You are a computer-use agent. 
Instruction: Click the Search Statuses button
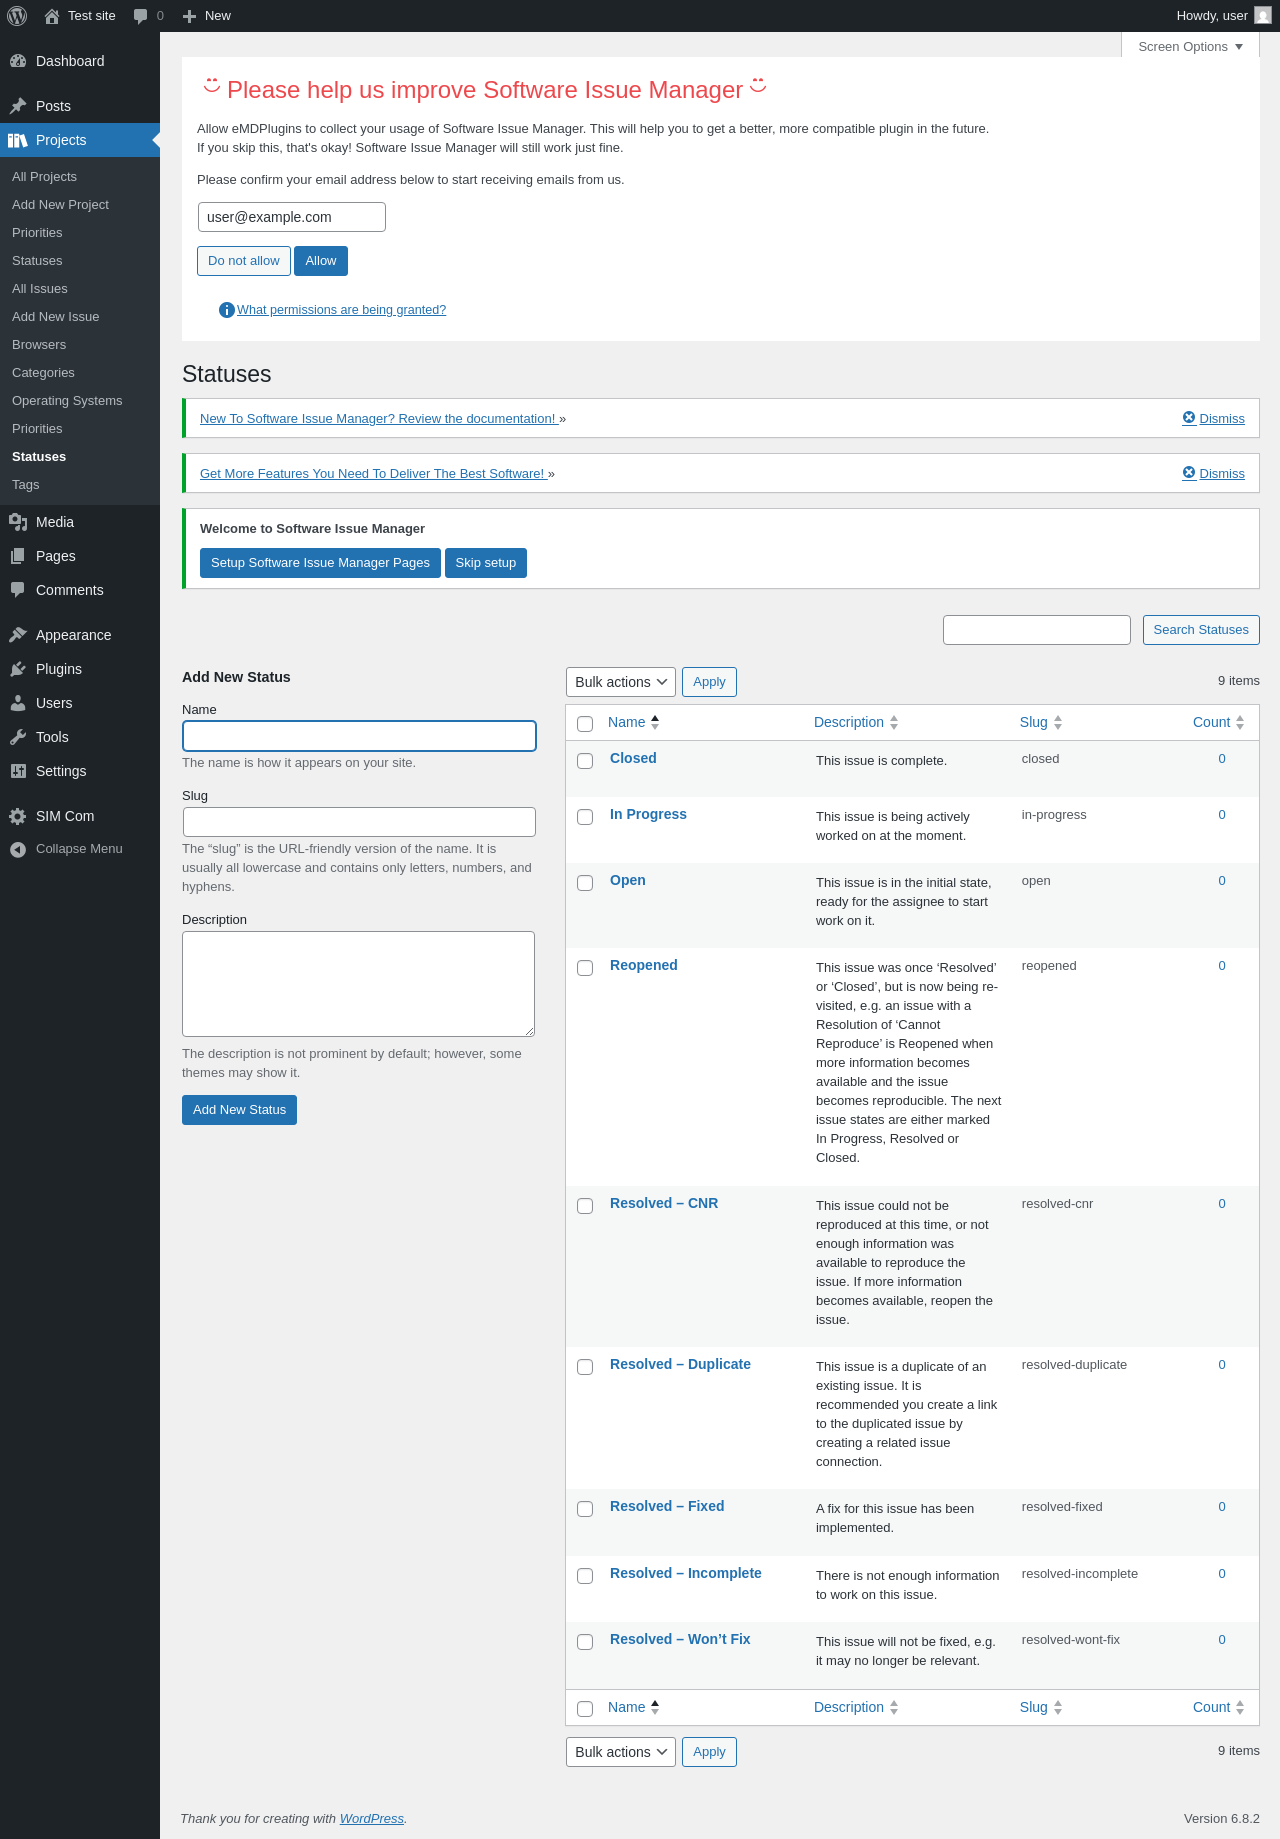1201,630
